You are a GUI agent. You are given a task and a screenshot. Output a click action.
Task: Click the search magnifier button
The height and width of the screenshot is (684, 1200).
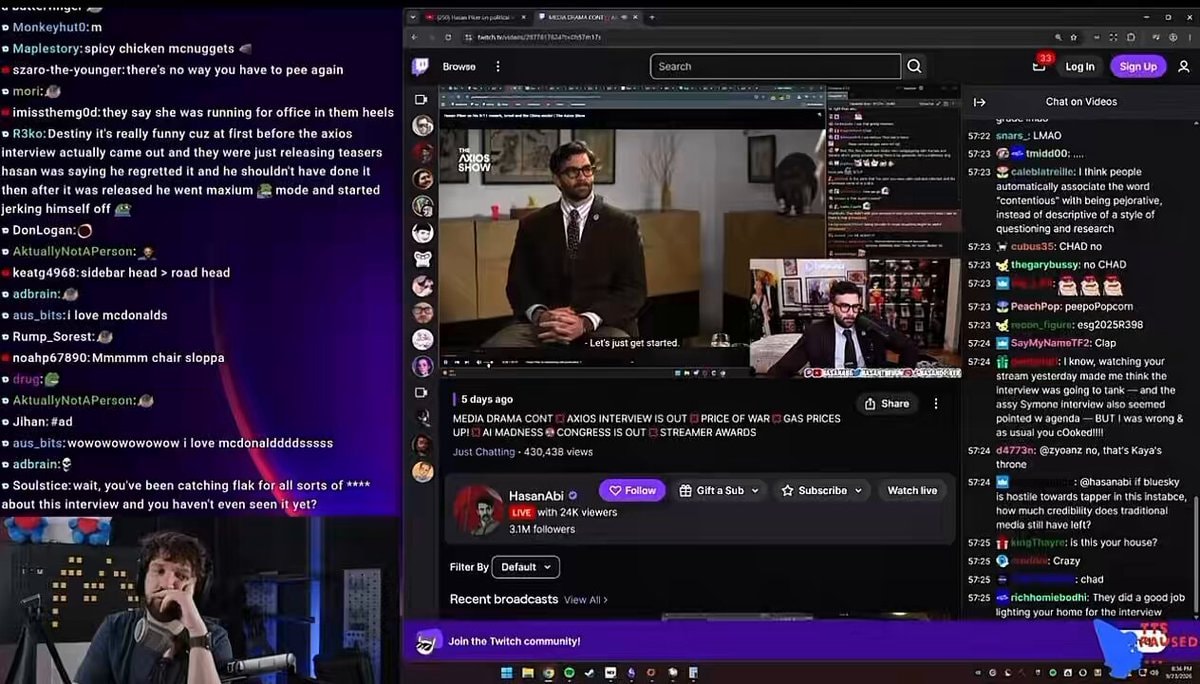point(914,66)
